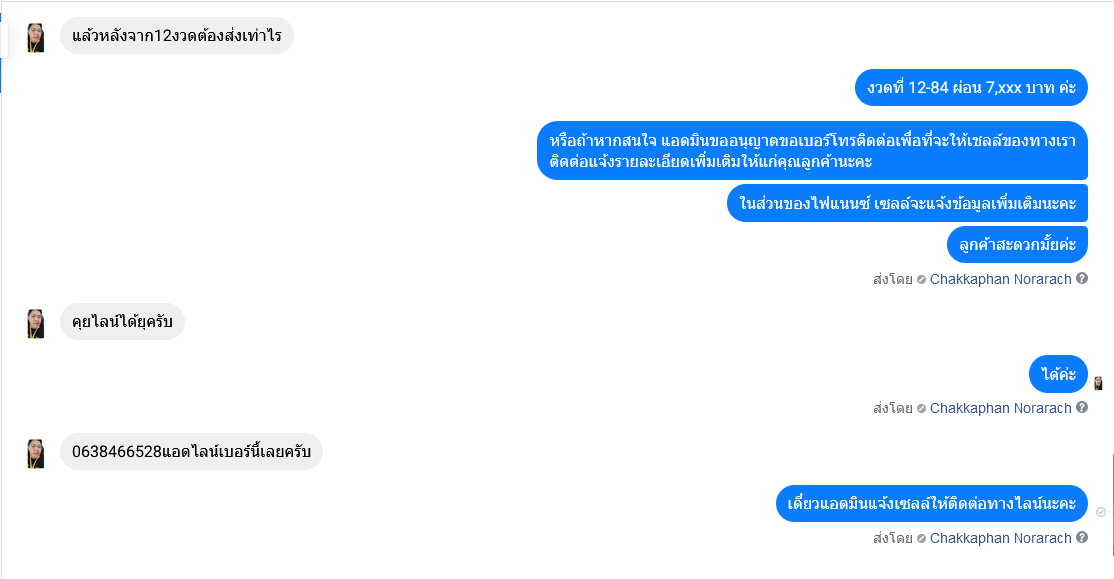Click the small seen avatar next to ได้ค่ะ
Viewport: 1114px width, 579px height.
pyautogui.click(x=1098, y=384)
